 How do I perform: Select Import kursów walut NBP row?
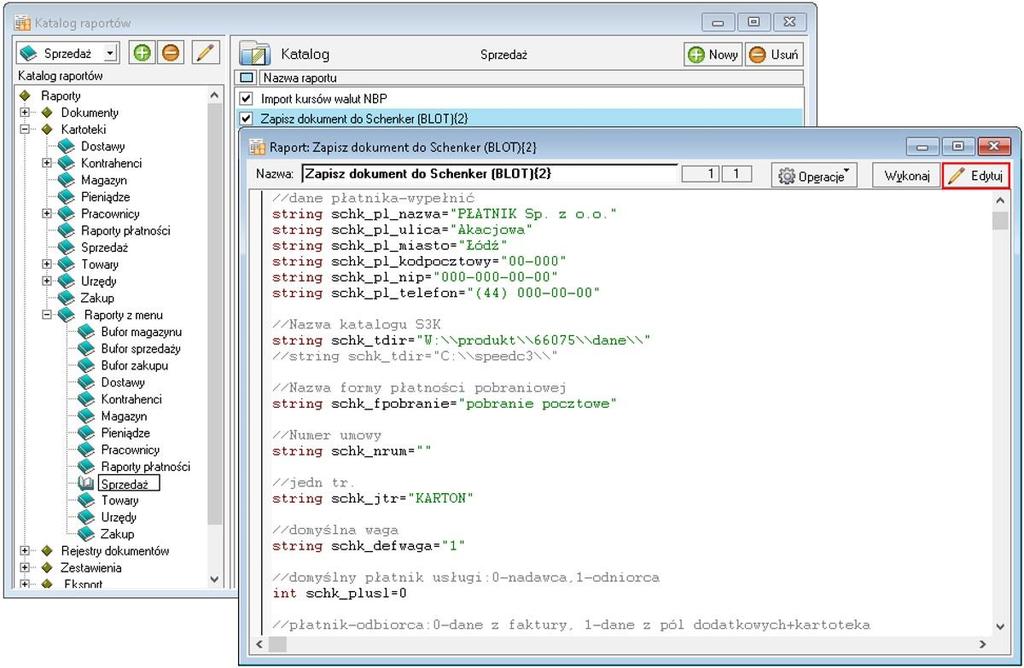pyautogui.click(x=519, y=99)
